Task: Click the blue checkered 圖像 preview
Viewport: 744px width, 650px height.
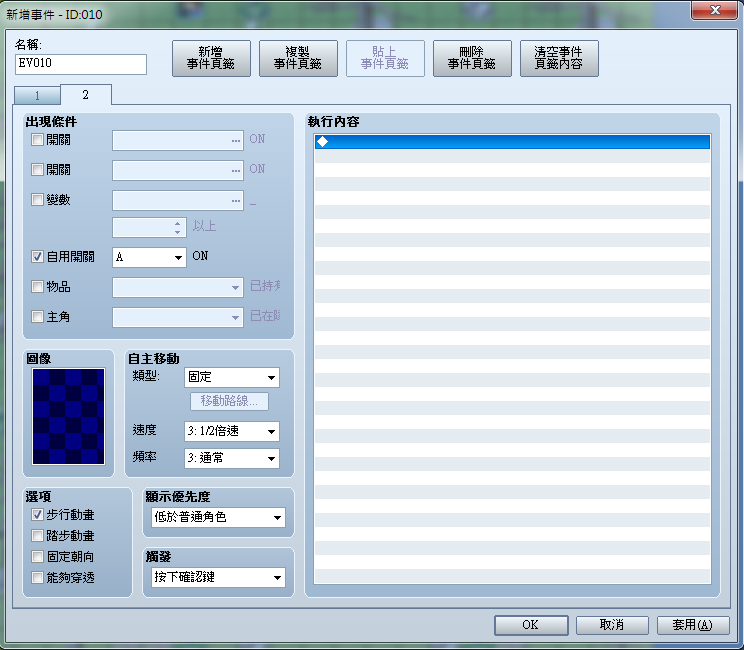Action: coord(68,416)
